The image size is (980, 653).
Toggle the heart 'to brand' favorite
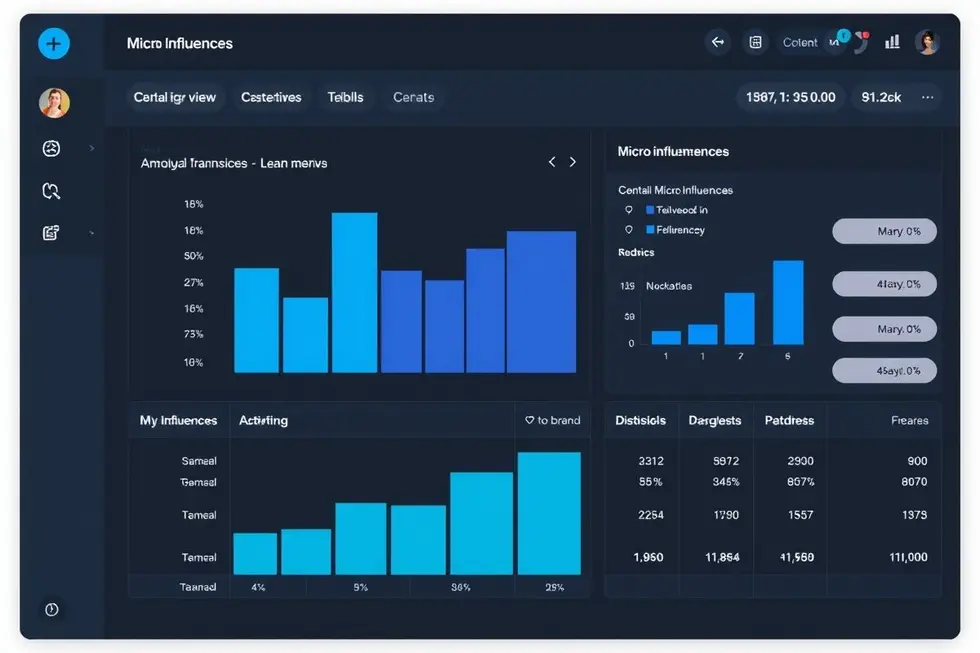(x=530, y=421)
